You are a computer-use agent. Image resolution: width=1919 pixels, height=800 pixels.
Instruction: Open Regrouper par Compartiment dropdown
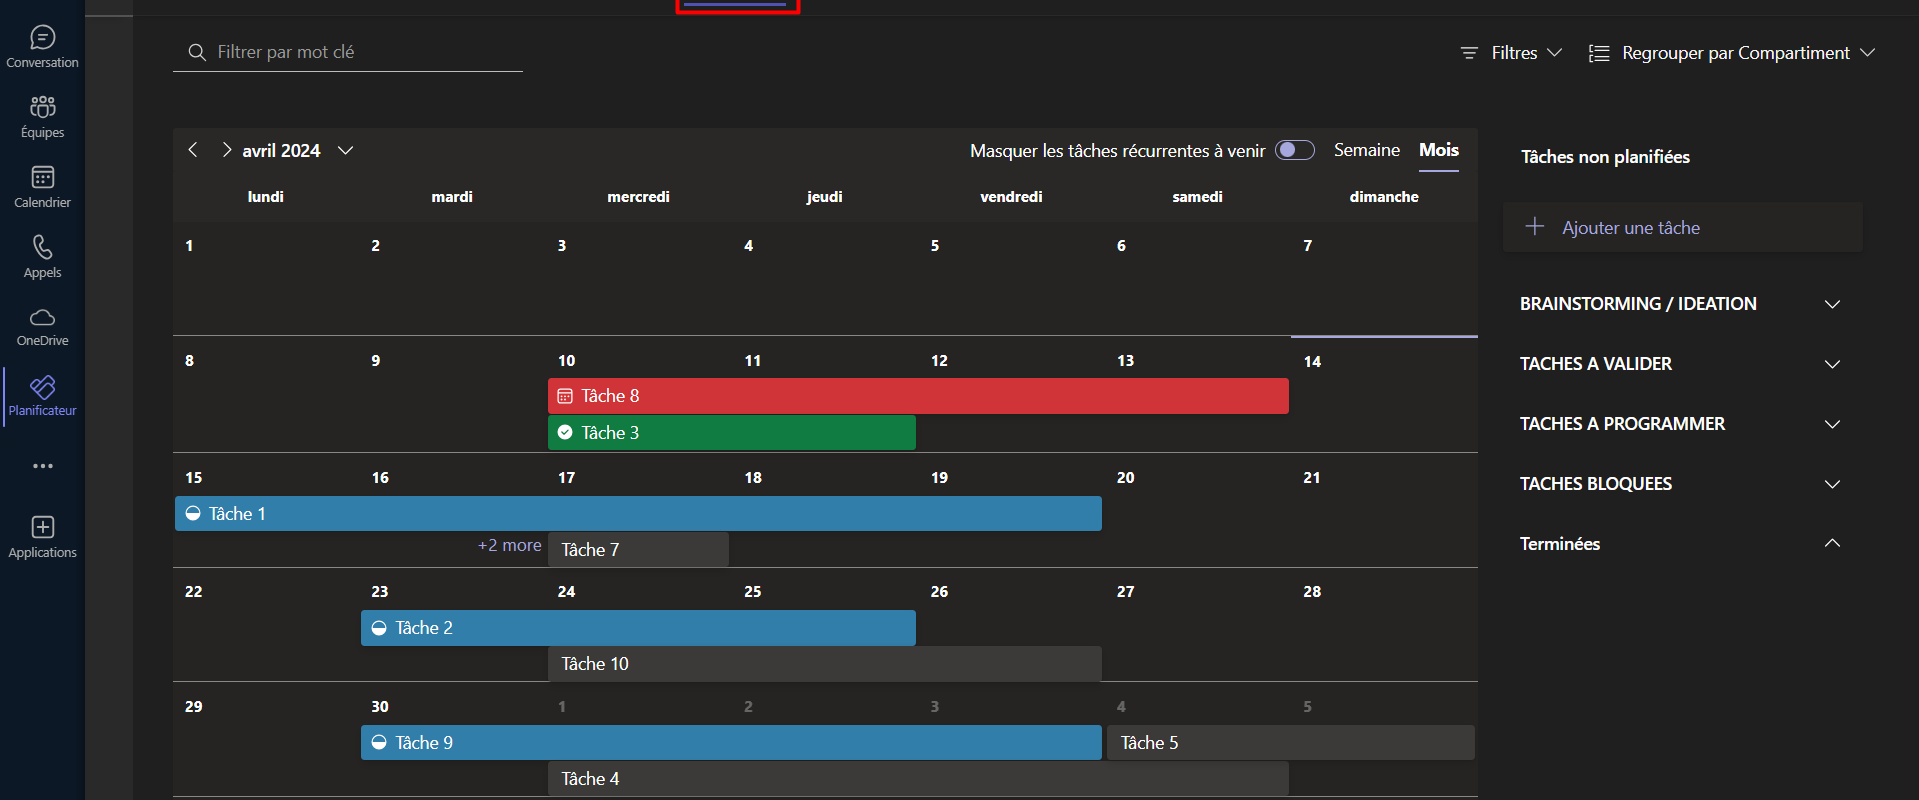tap(1731, 53)
